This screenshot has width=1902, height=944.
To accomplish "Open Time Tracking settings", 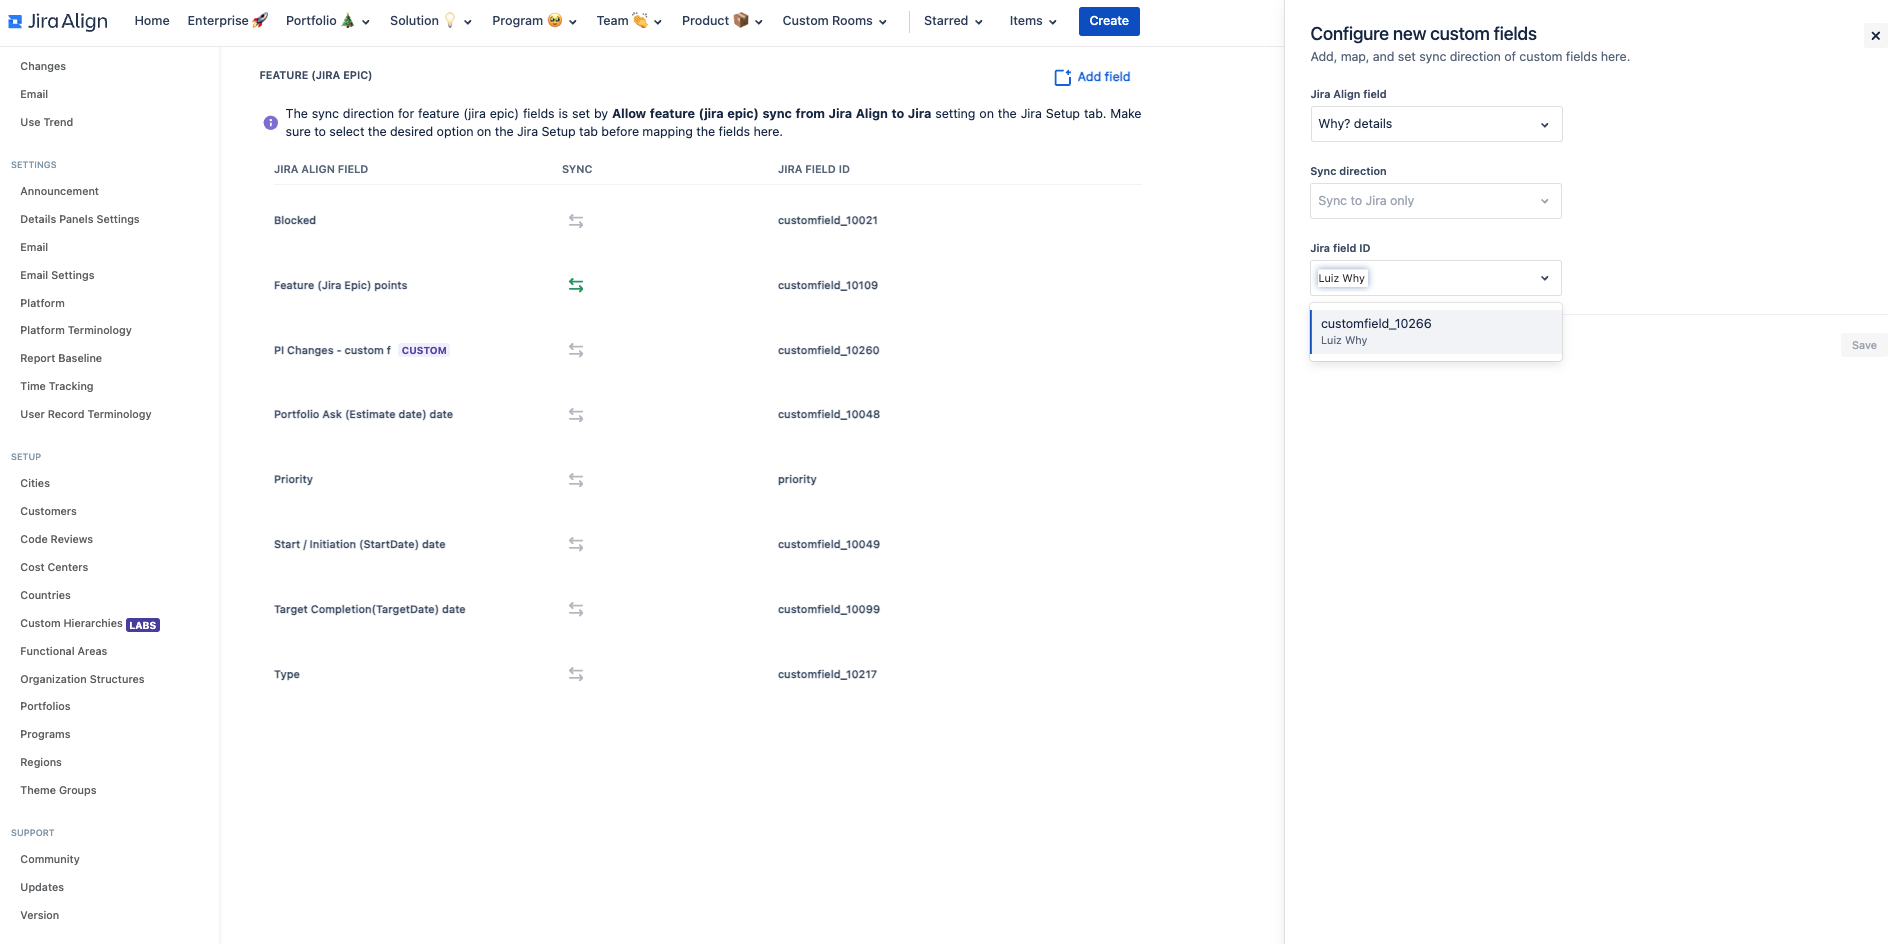I will pos(57,387).
